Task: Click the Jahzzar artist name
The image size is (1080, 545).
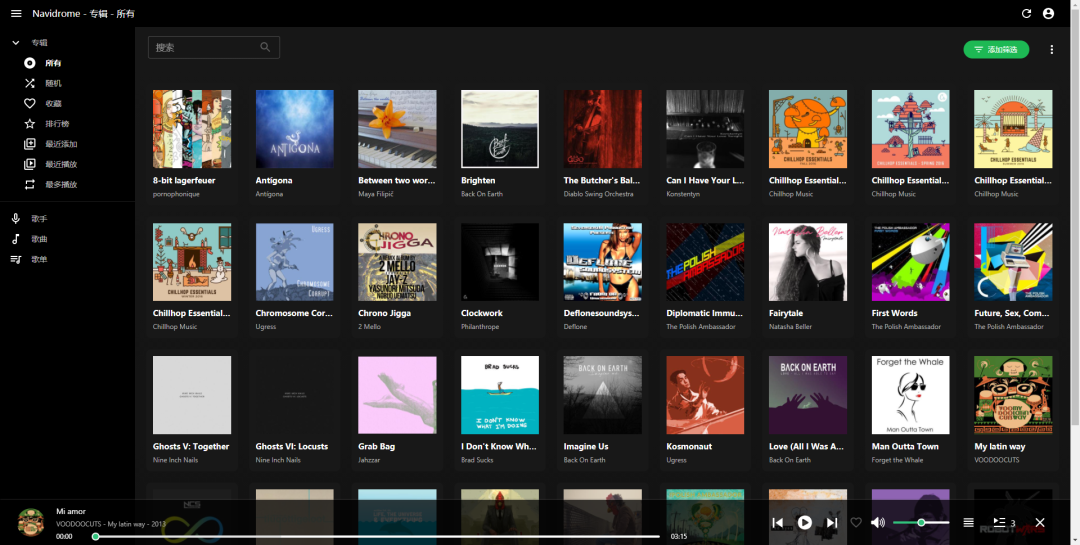Action: [x=369, y=460]
